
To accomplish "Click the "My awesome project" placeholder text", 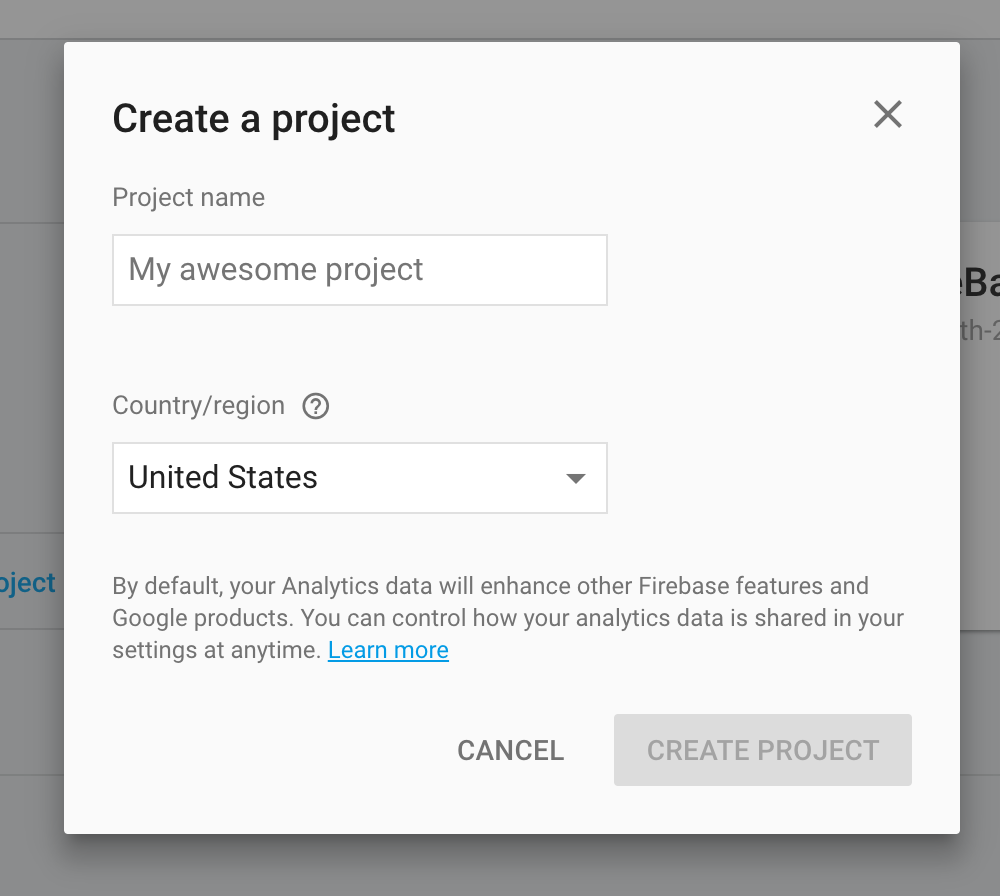I will pyautogui.click(x=276, y=270).
